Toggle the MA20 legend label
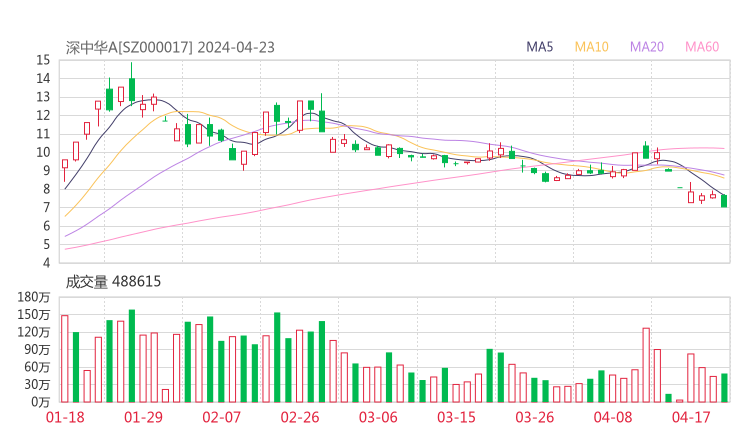740x440 pixels. pos(647,47)
